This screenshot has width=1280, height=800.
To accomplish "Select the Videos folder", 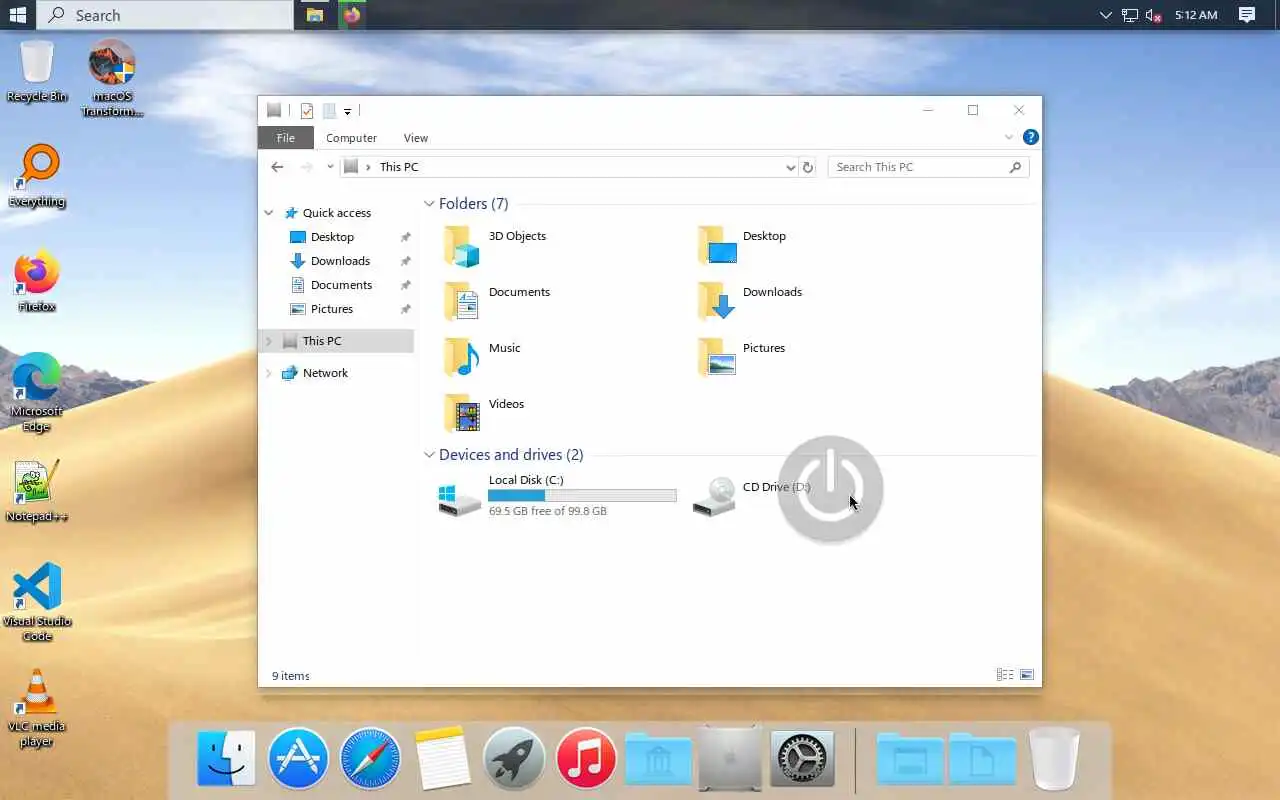I will pos(484,413).
